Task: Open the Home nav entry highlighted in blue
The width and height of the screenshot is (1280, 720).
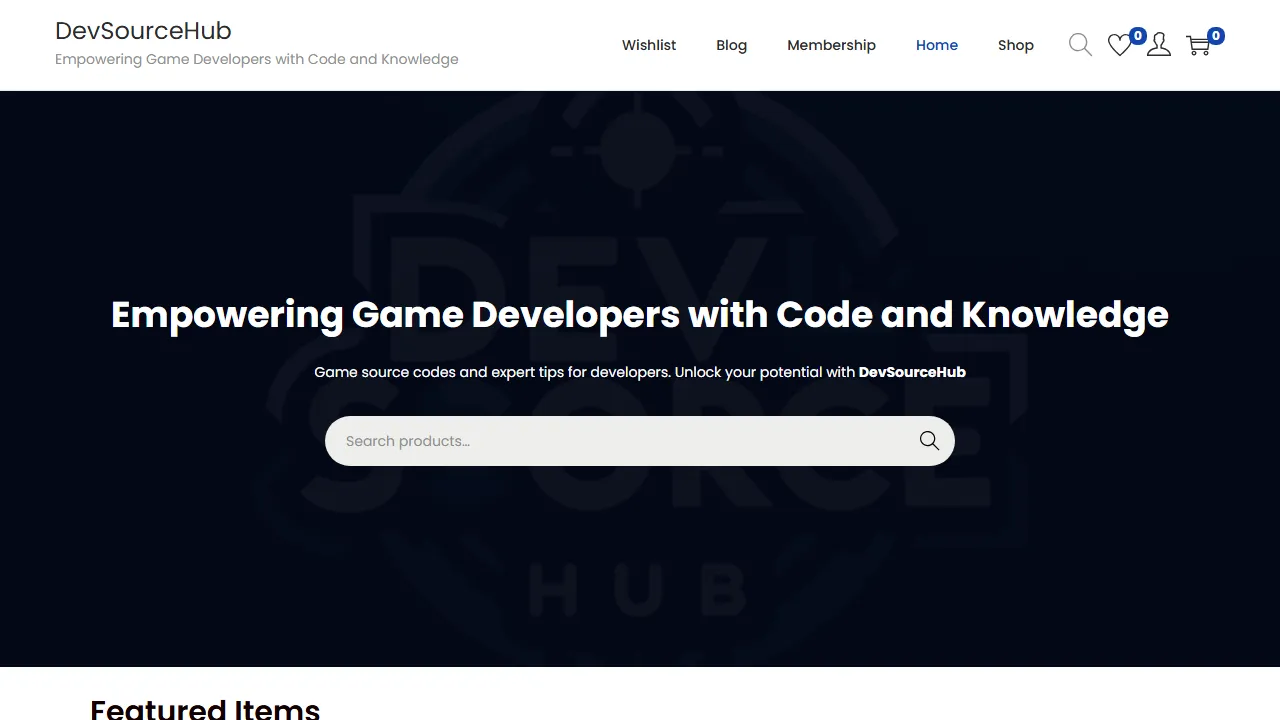Action: coord(937,45)
